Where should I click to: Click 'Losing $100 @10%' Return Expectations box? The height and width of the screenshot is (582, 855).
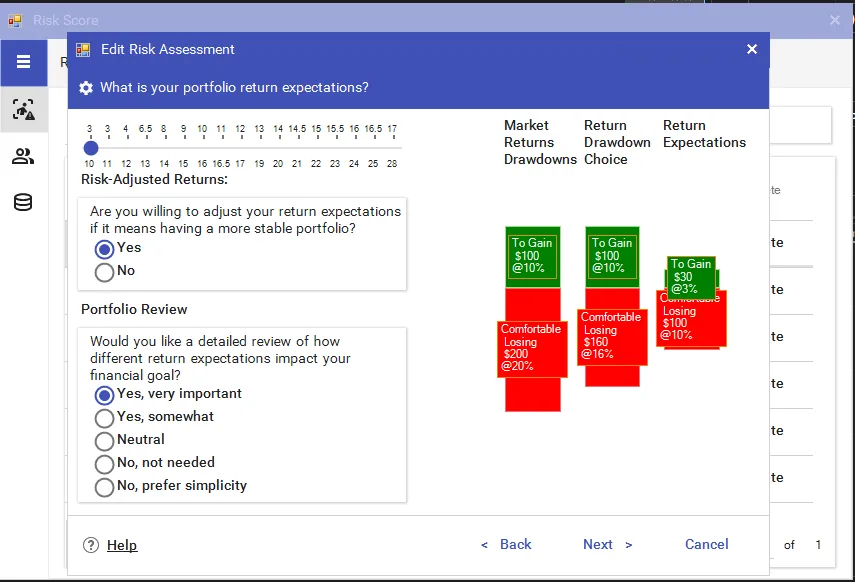691,321
